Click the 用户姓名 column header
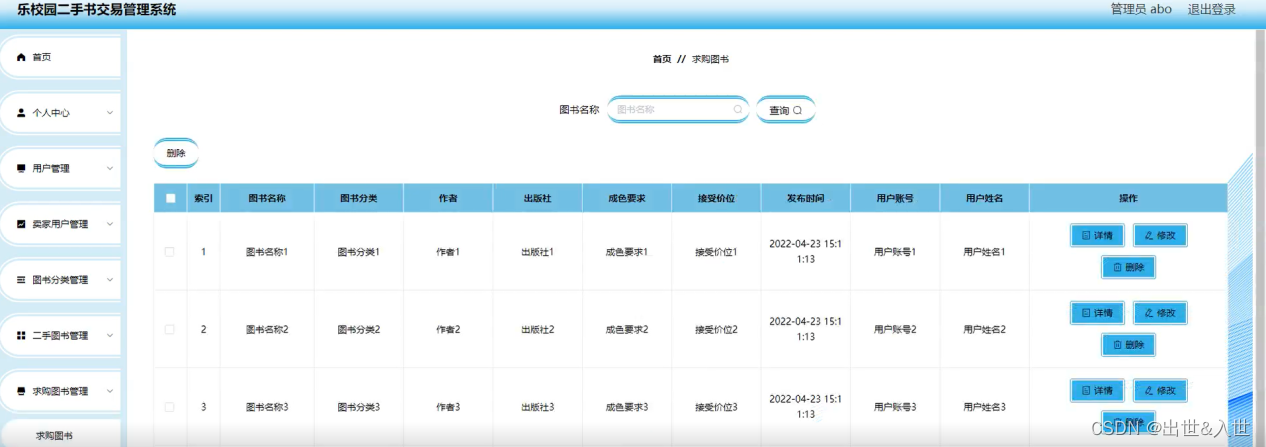This screenshot has height=447, width=1266. click(984, 198)
